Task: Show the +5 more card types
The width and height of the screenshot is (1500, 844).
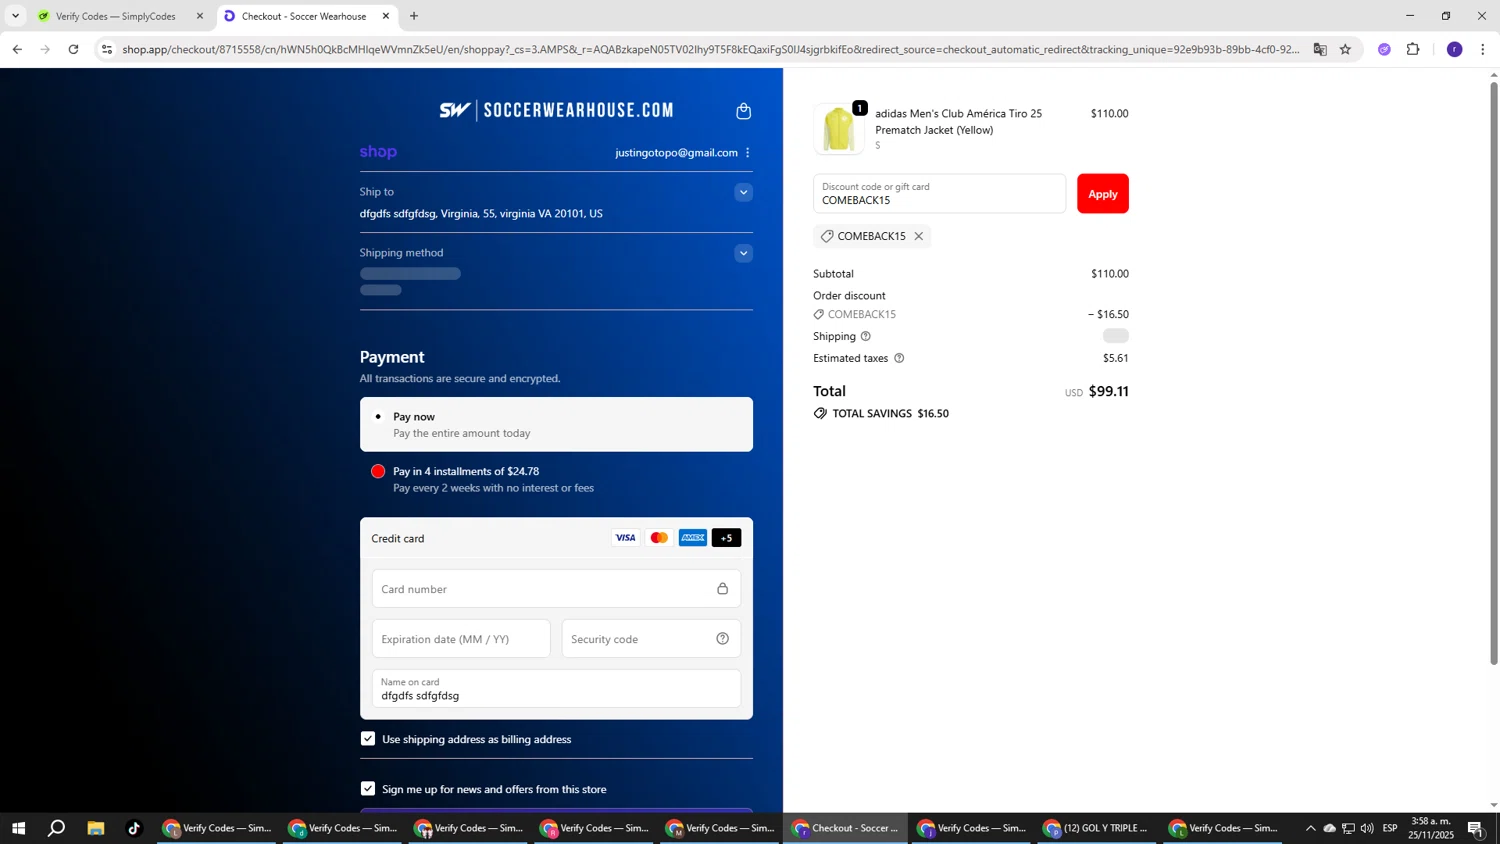Action: pos(727,538)
